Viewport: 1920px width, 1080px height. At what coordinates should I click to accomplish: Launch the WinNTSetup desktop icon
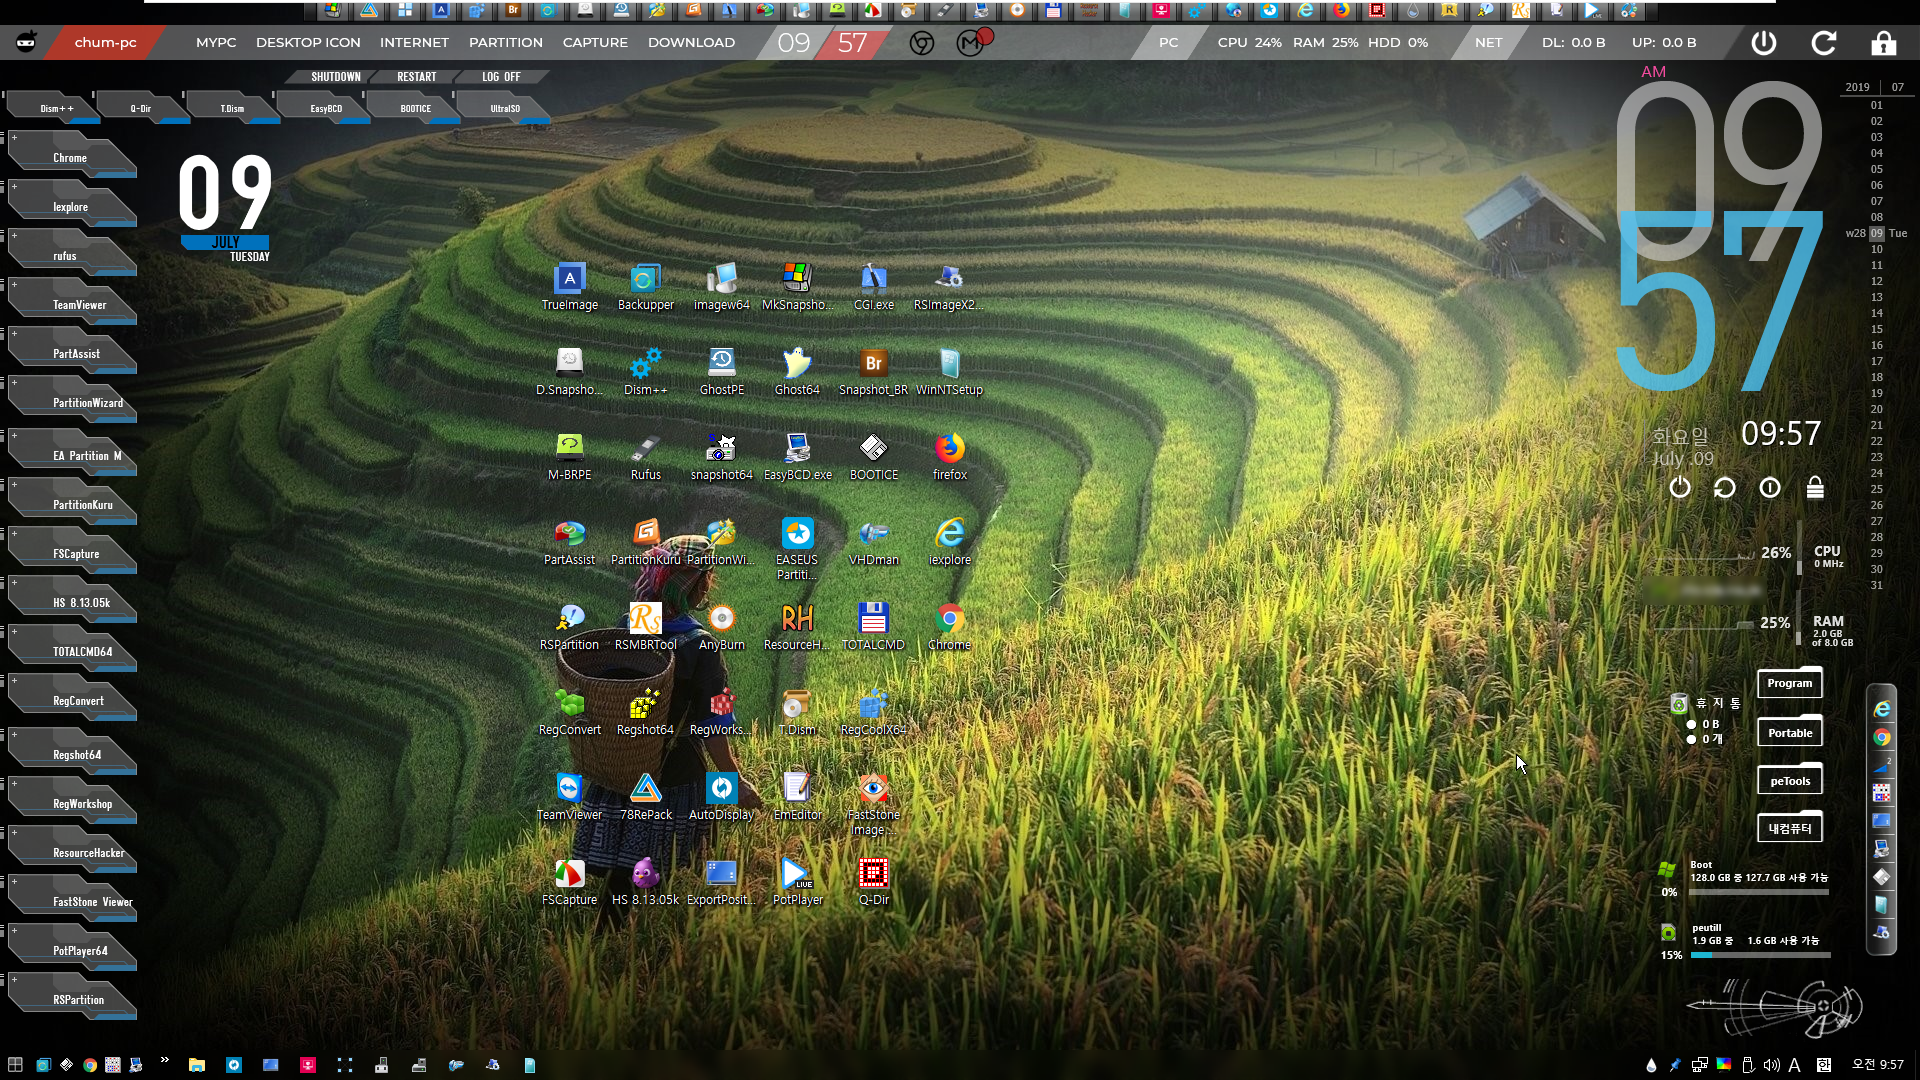(x=949, y=372)
